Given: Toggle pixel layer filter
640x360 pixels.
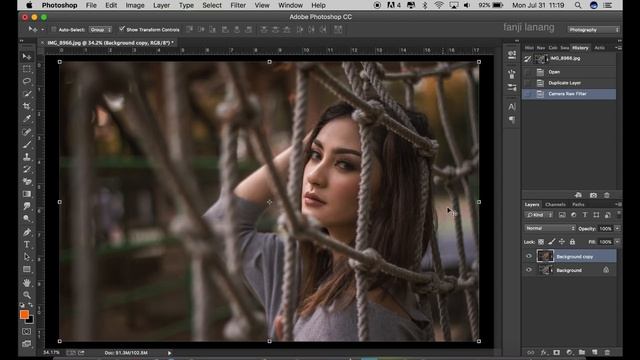Looking at the screenshot, I should click(562, 215).
